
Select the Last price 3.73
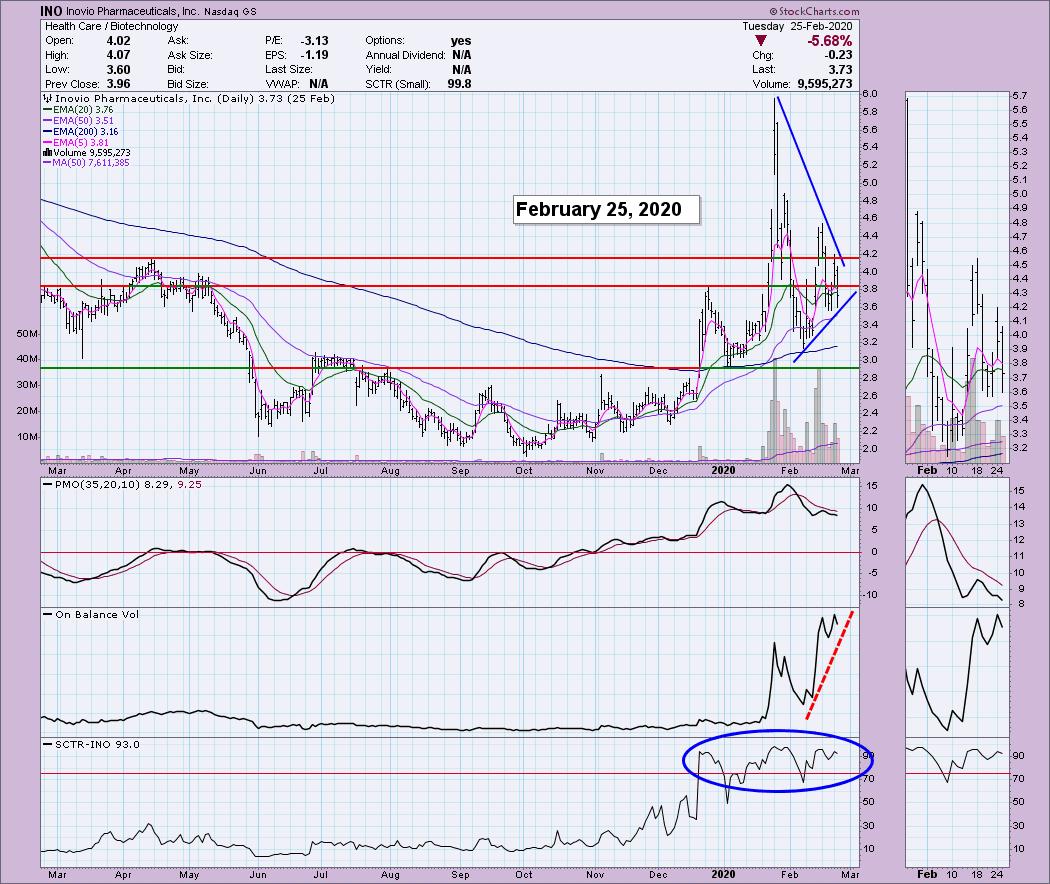tap(840, 70)
